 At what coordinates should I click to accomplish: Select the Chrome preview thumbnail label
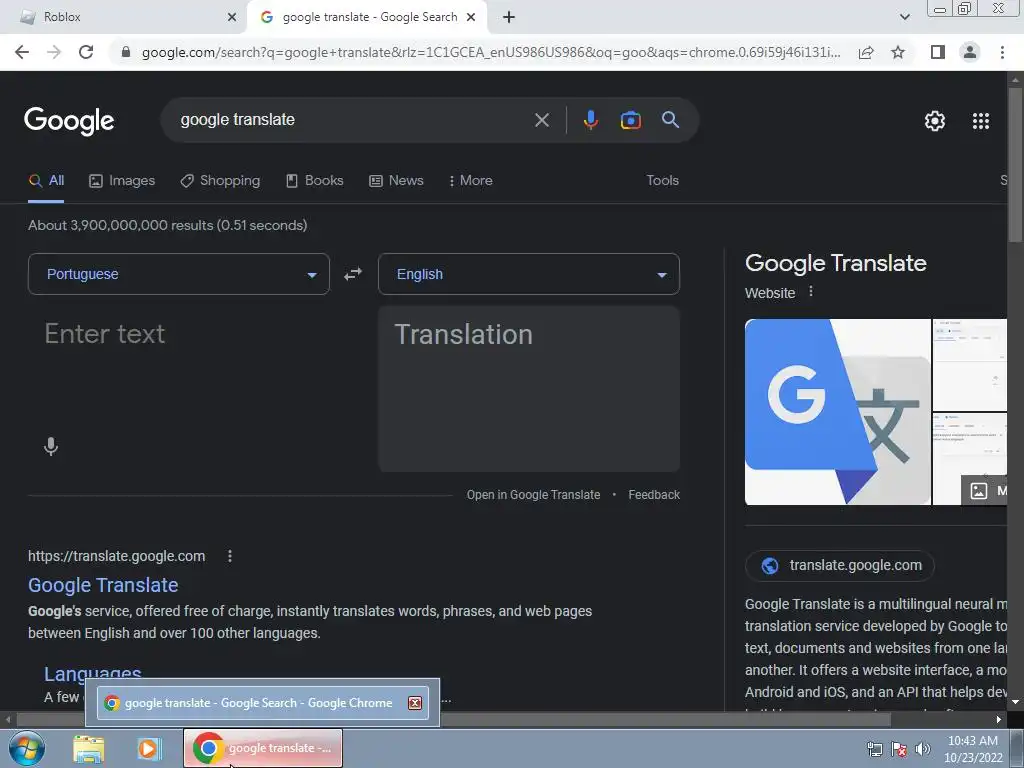(x=259, y=703)
